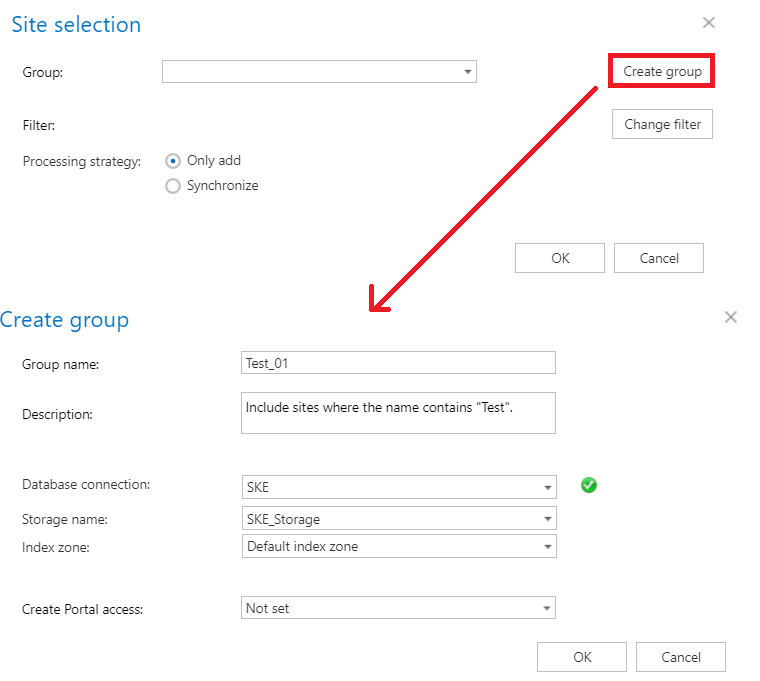Viewport: 760px width, 681px height.
Task: Expand the Index zone dropdown
Action: [x=547, y=547]
